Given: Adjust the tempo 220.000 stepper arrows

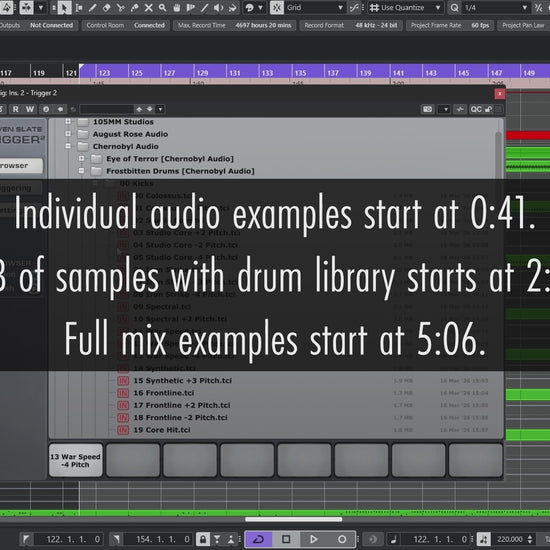Looking at the screenshot, I should point(530,539).
